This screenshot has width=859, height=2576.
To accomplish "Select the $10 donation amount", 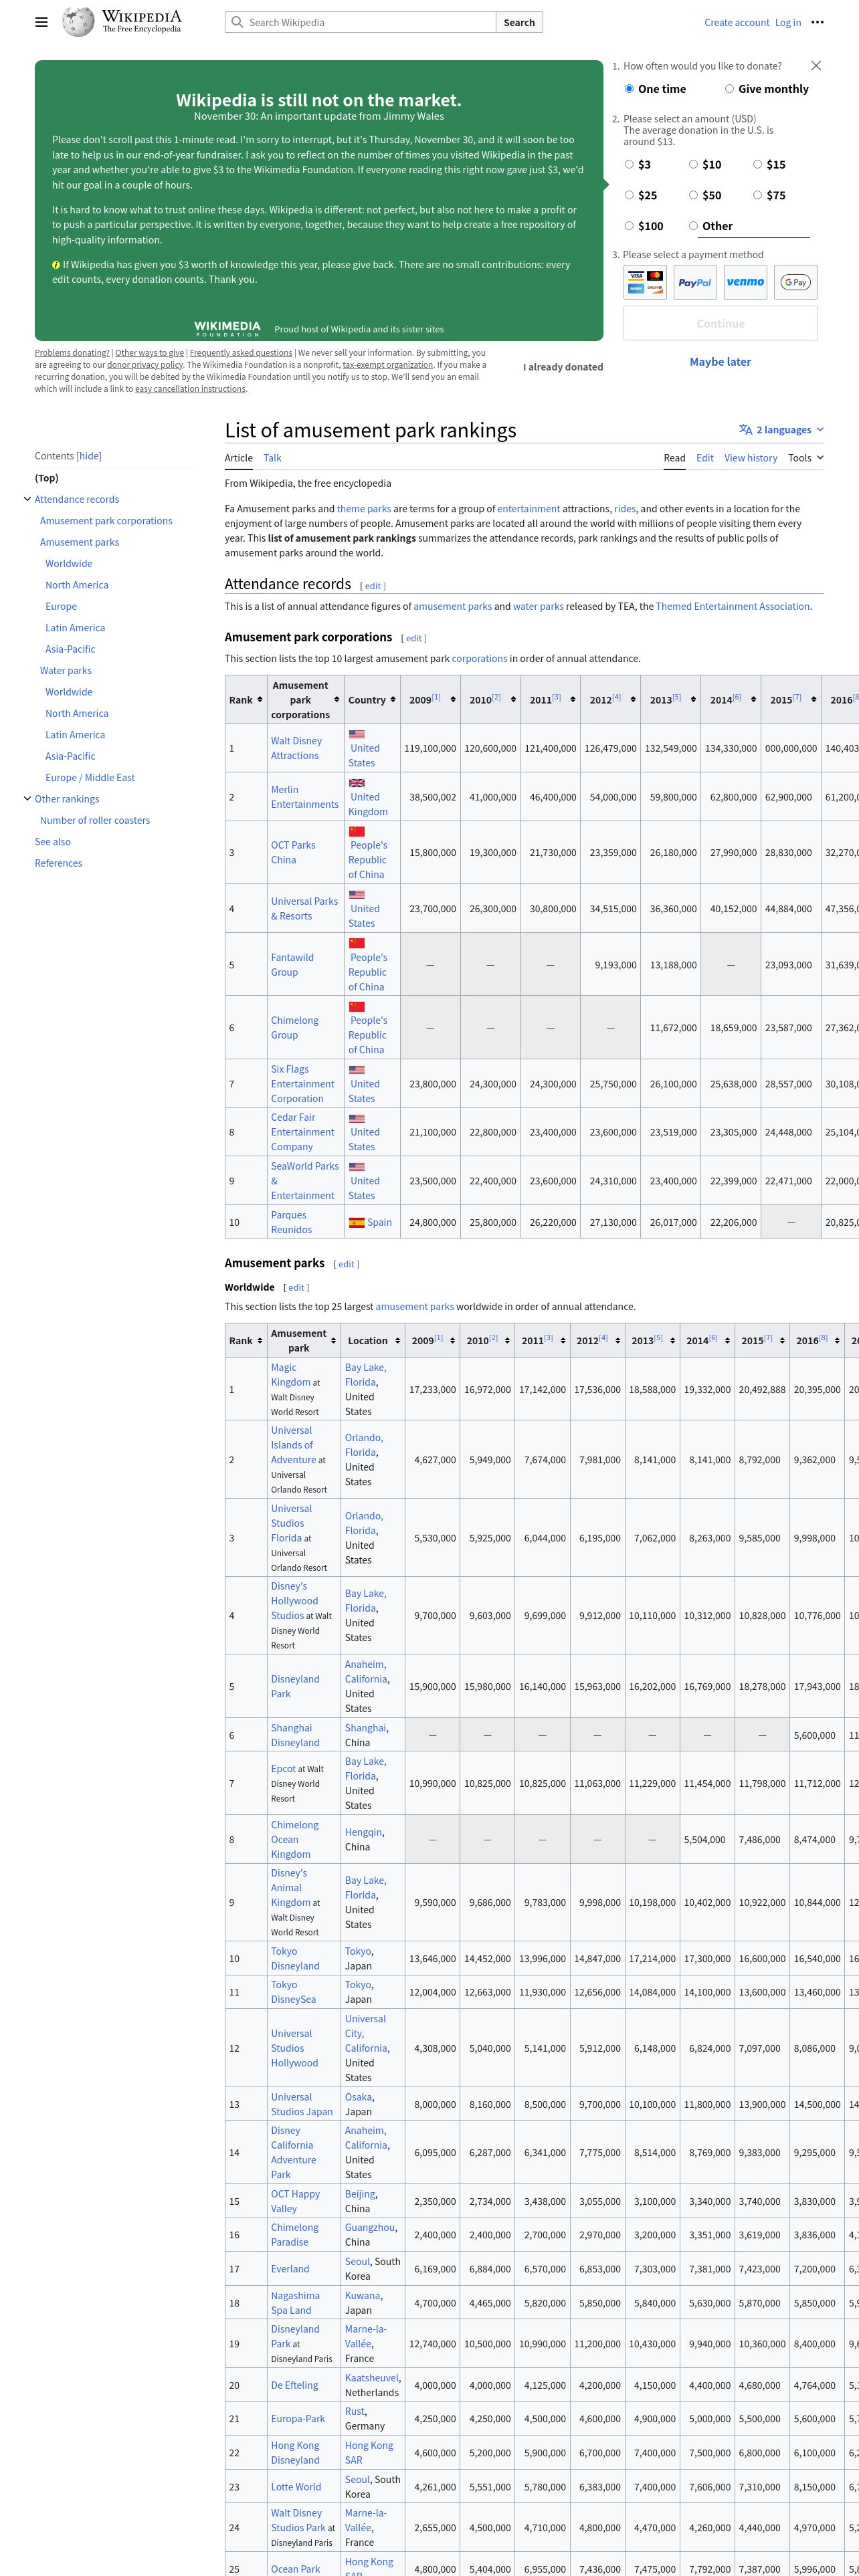I will coord(693,164).
